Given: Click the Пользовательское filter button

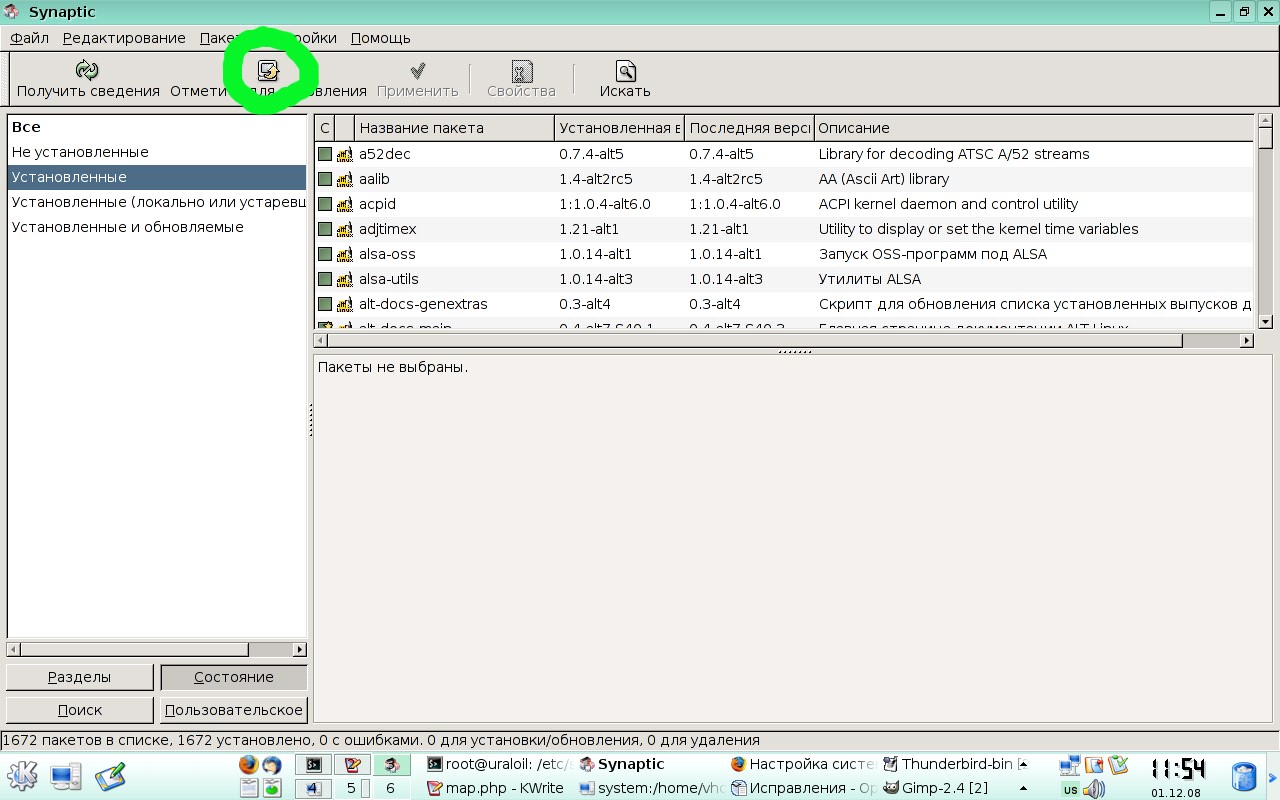Looking at the screenshot, I should (234, 710).
